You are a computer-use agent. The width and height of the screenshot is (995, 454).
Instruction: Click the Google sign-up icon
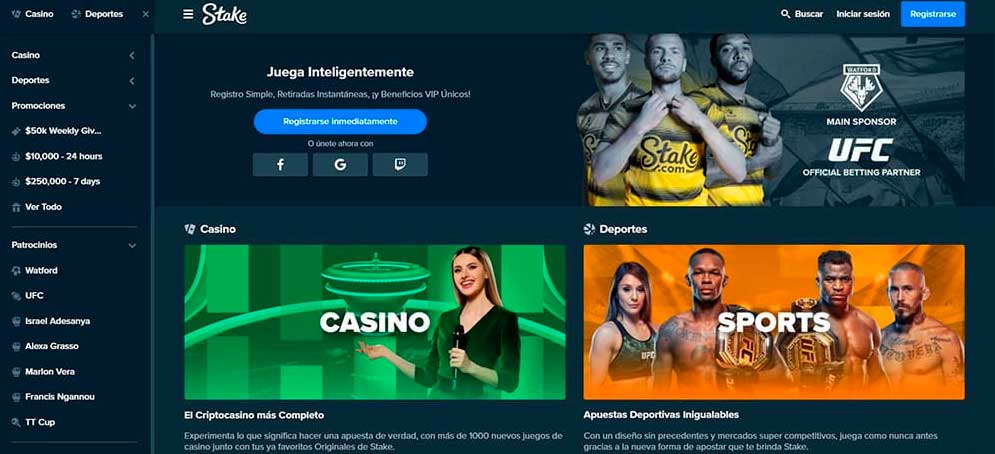pyautogui.click(x=340, y=164)
